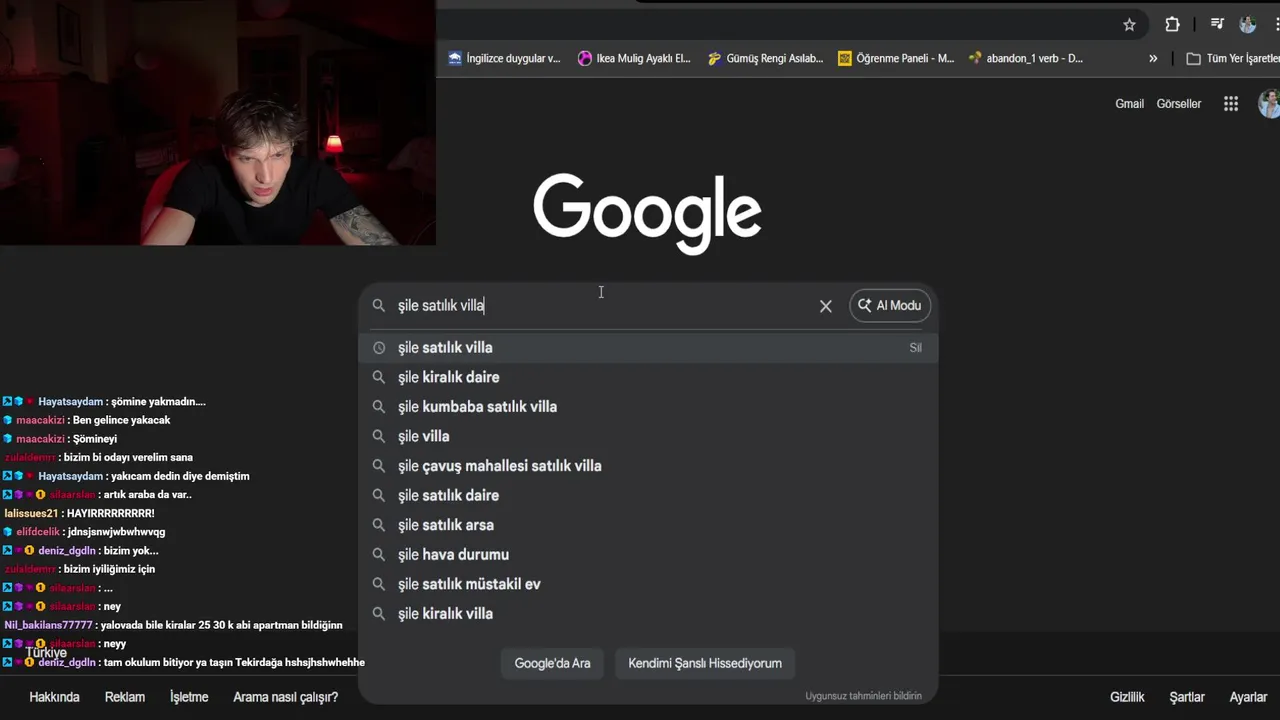Select history suggestion şile satılık villa
This screenshot has width=1280, height=720.
[x=648, y=348]
